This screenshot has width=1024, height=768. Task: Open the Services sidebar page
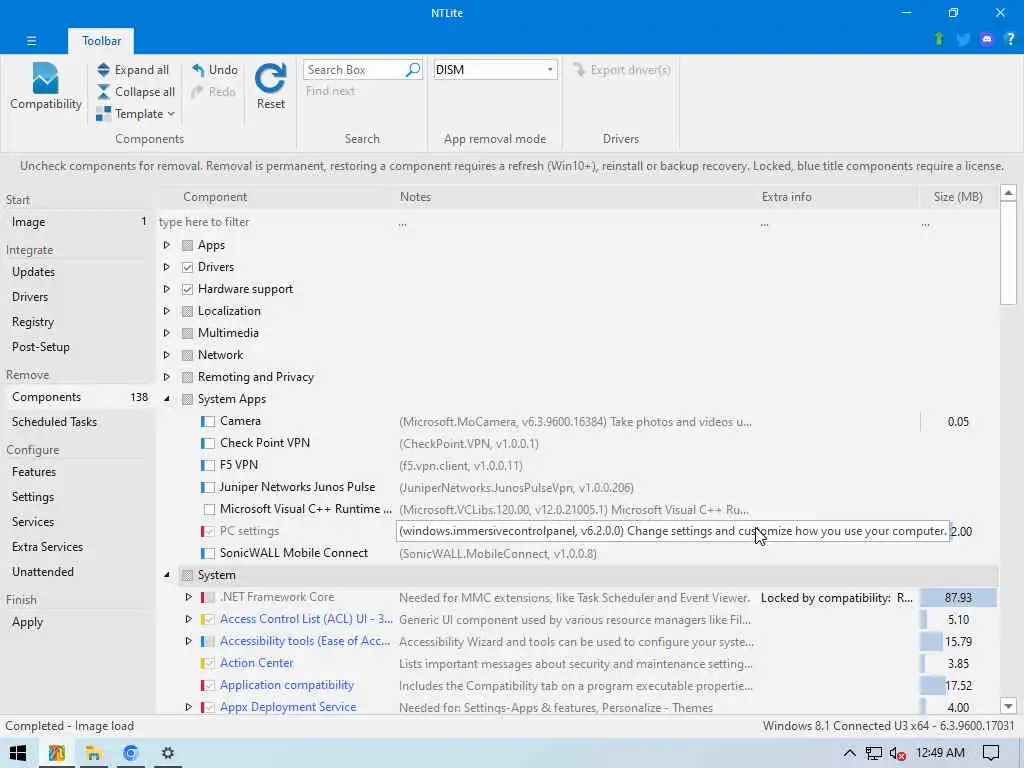coord(33,522)
